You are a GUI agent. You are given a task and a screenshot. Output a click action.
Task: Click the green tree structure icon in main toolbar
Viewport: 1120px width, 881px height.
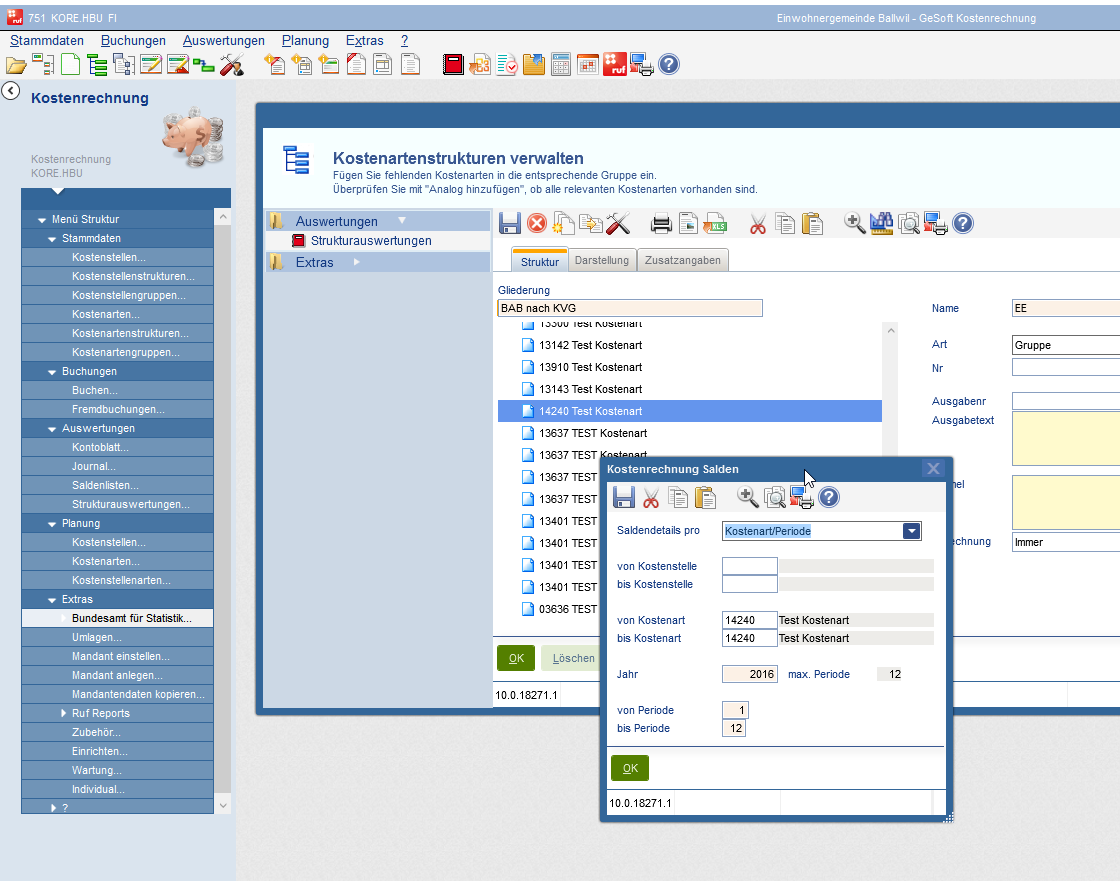click(97, 65)
